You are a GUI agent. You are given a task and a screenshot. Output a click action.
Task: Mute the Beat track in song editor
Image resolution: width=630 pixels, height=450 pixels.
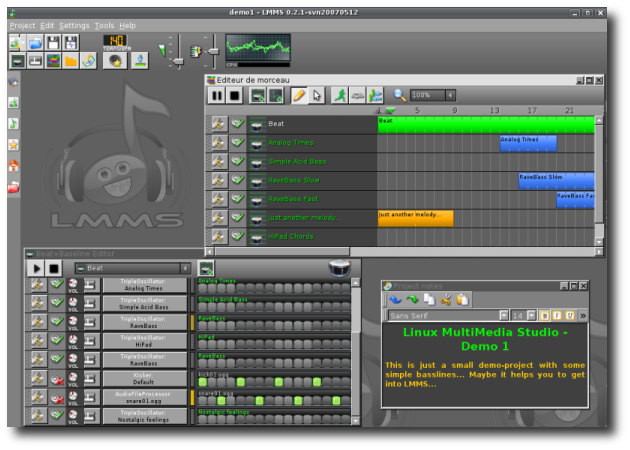tap(237, 124)
